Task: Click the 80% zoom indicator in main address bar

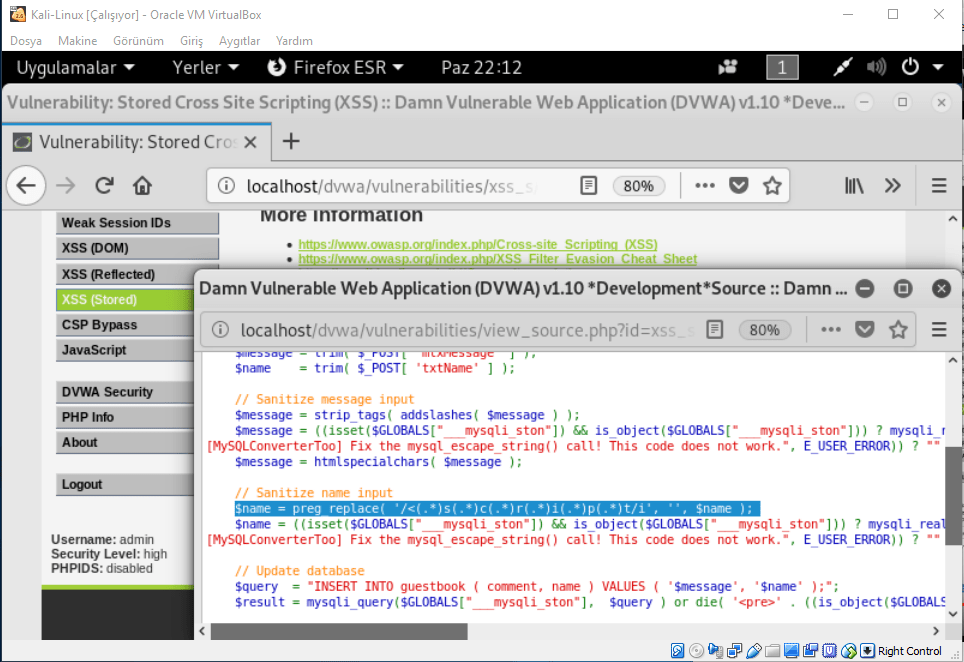Action: point(639,186)
